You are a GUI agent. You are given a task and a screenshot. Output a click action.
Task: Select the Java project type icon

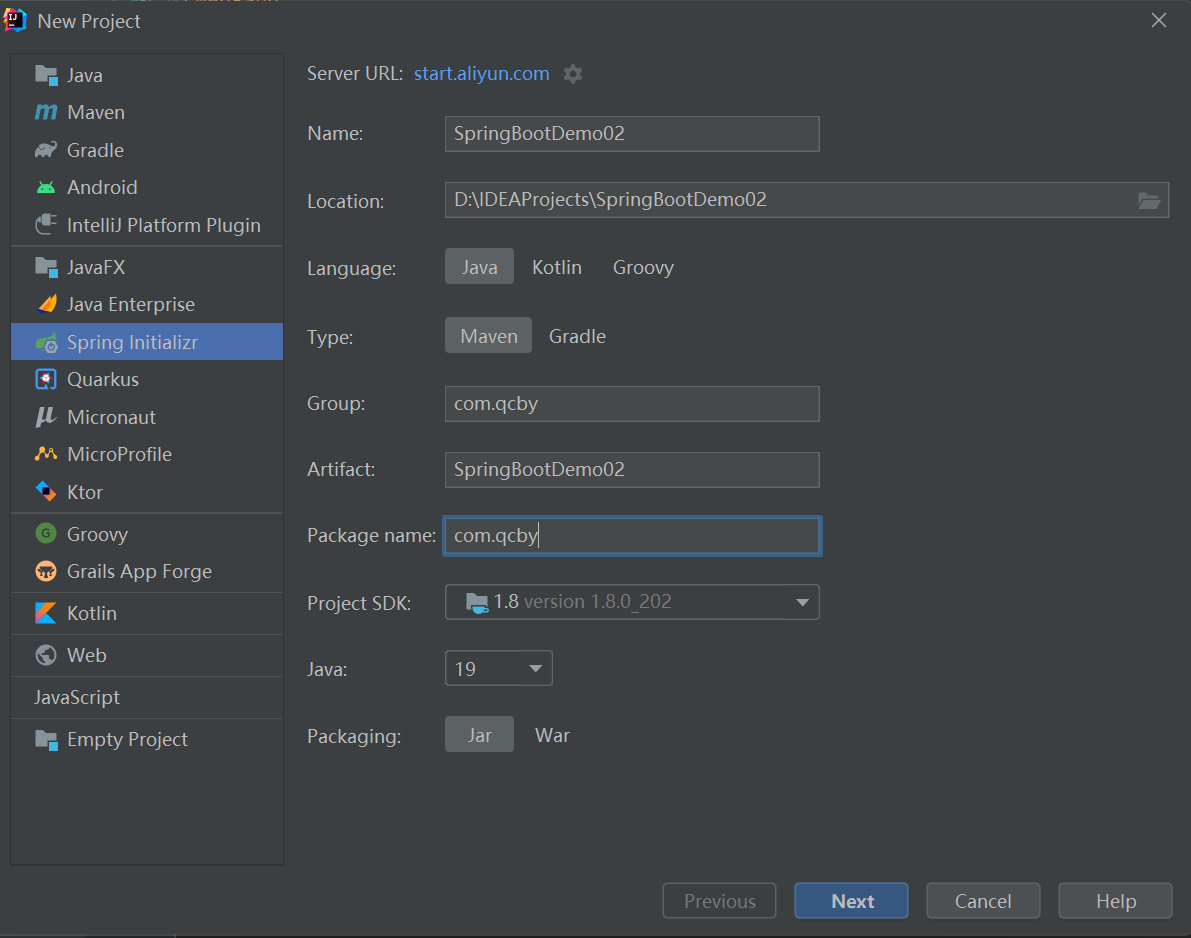click(x=46, y=75)
